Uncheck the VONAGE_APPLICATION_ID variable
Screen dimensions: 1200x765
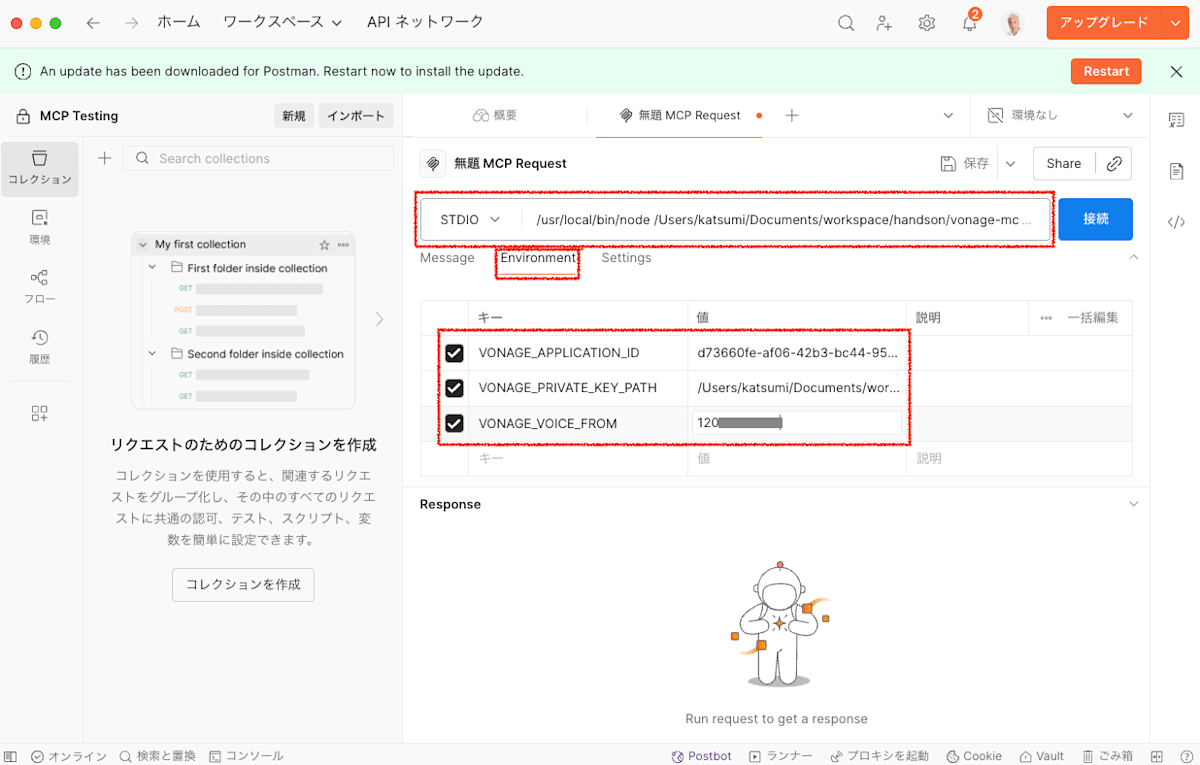coord(454,353)
